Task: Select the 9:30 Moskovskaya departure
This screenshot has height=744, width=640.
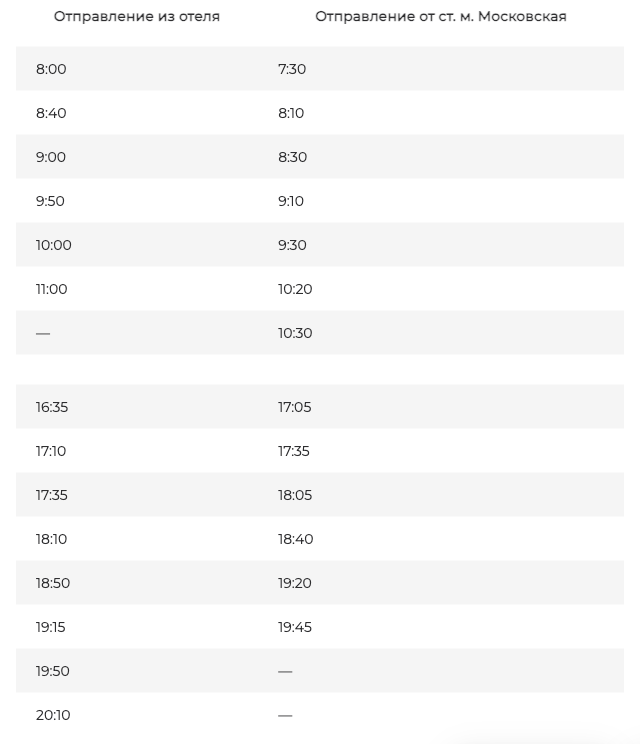Action: point(292,245)
